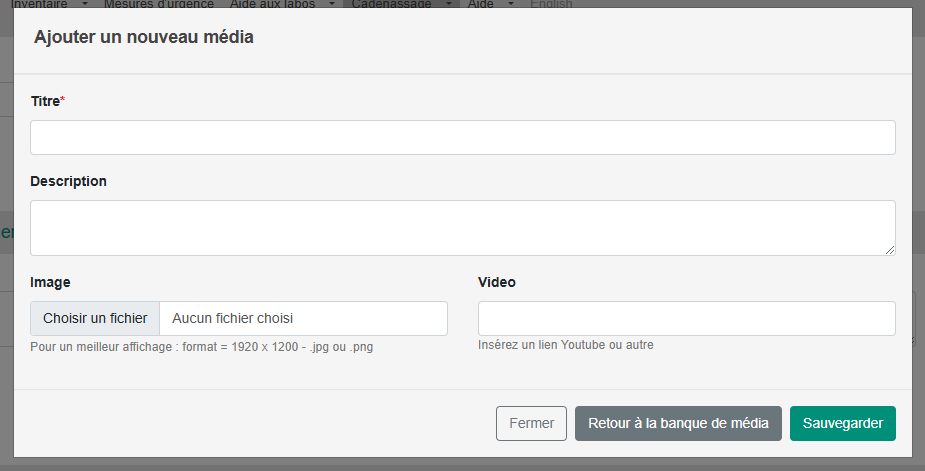Screen dimensions: 925x471
Task: Click the Video field label
Action: pos(497,282)
